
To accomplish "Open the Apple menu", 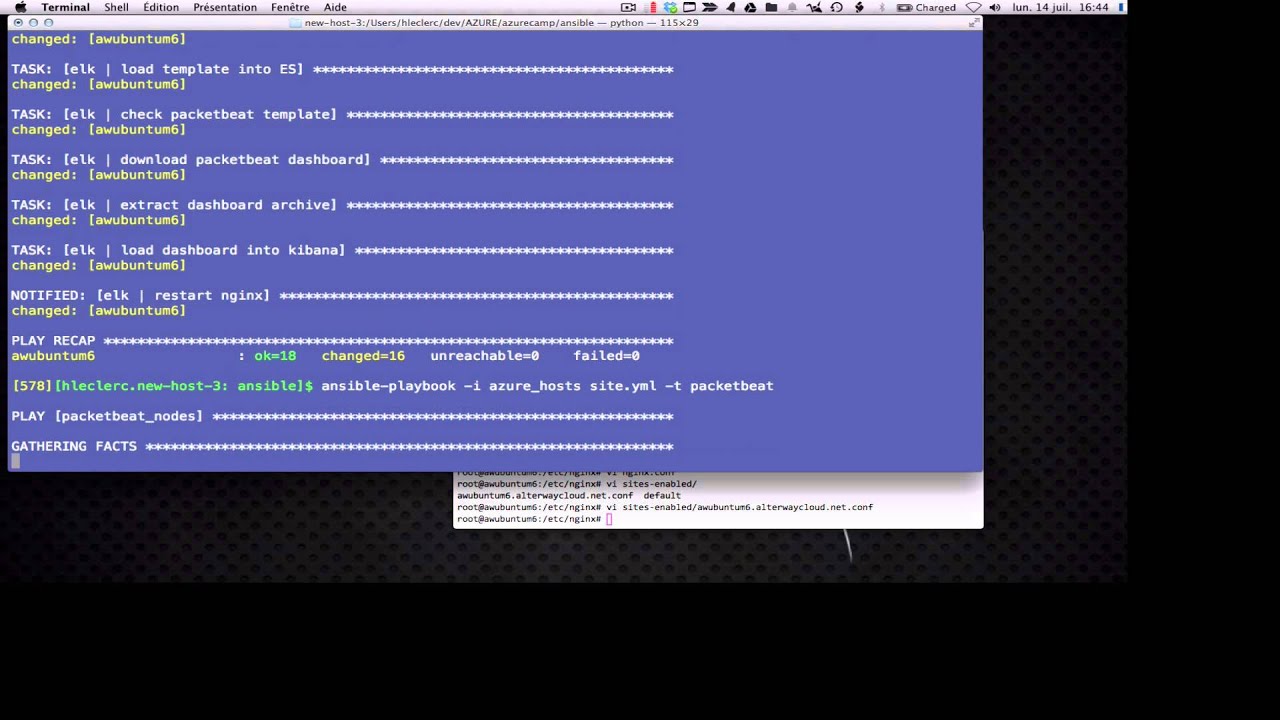I will (x=20, y=7).
